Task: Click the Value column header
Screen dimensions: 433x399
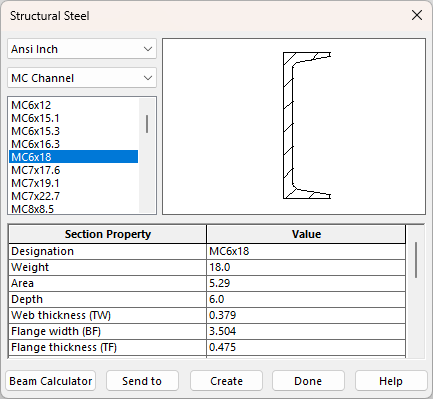Action: click(306, 234)
